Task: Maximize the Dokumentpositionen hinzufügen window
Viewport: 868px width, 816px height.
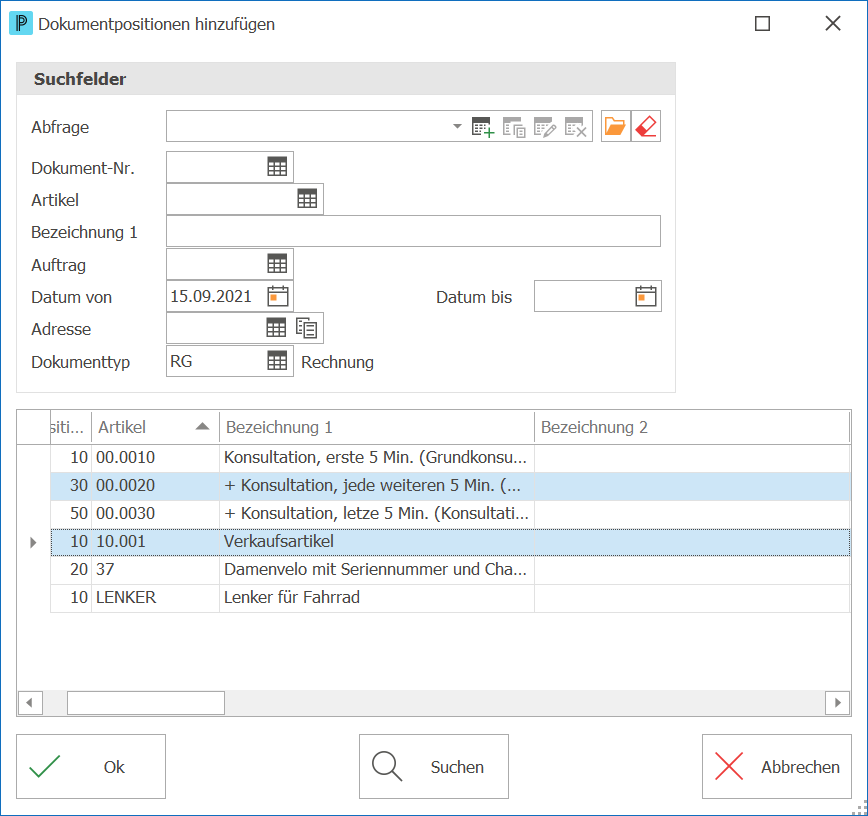Action: (762, 23)
